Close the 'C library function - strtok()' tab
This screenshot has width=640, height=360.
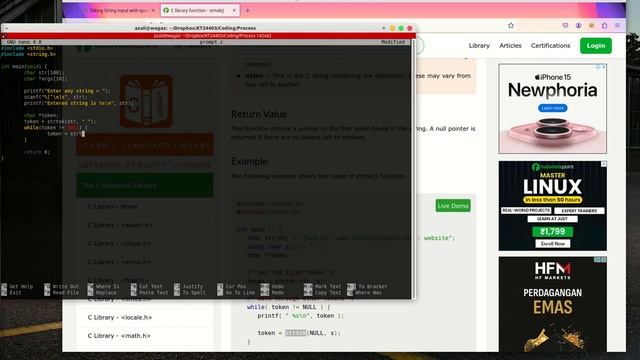click(x=234, y=10)
